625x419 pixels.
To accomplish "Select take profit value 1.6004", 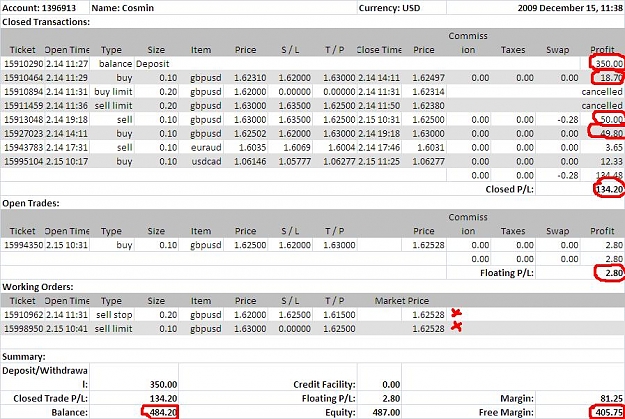I will click(342, 148).
